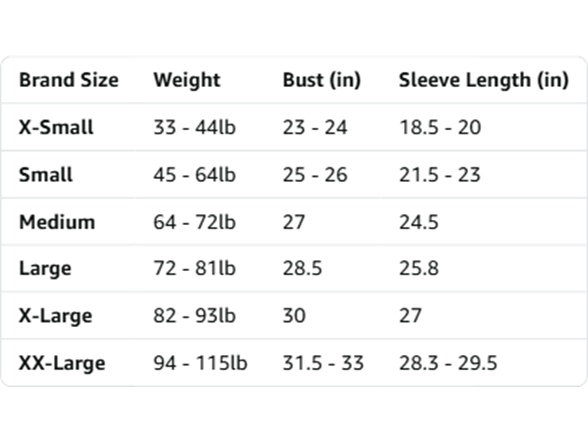
Task: Click the Brand Size column header
Action: (x=69, y=80)
